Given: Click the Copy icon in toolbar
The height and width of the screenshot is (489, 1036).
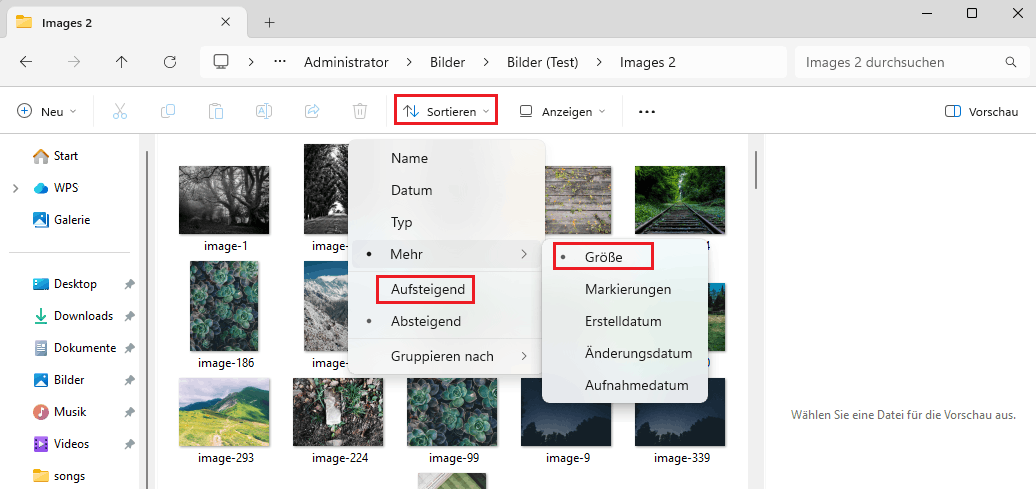Looking at the screenshot, I should [x=168, y=111].
